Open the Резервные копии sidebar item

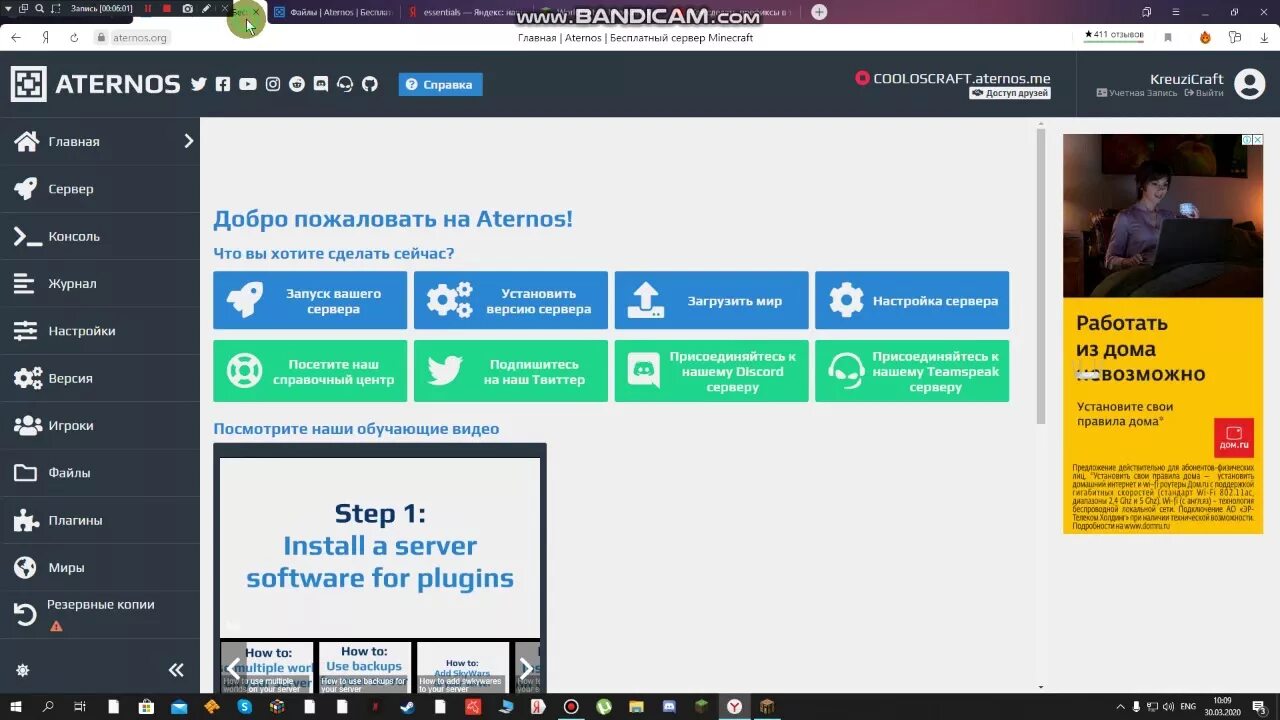point(100,615)
